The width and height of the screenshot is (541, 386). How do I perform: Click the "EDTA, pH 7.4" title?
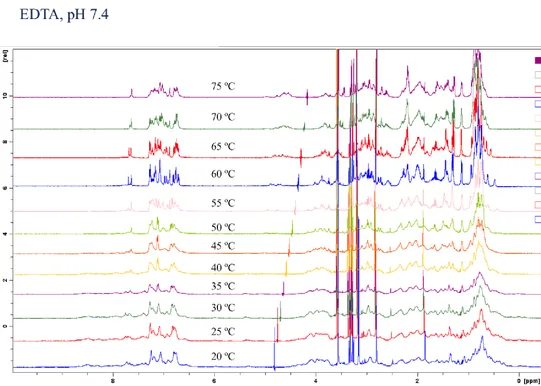pos(64,15)
